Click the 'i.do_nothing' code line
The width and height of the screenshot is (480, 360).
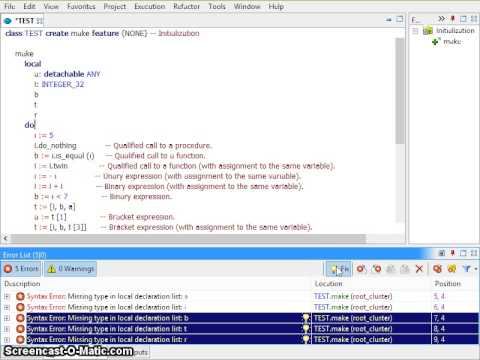point(55,146)
